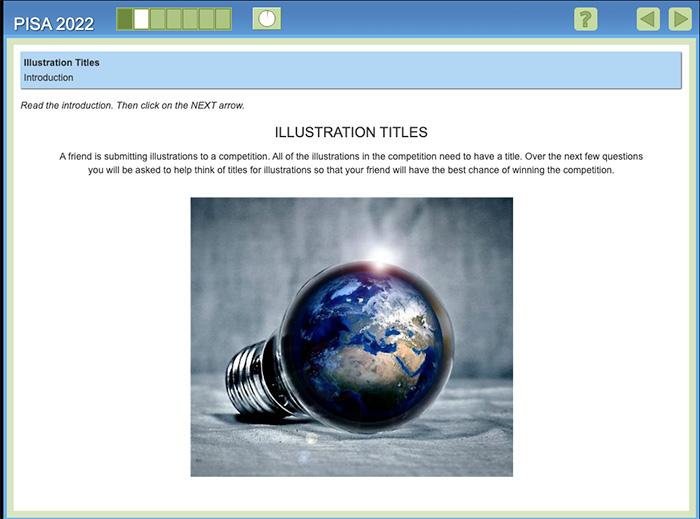Click the "Introduction" subtitle label
The width and height of the screenshot is (700, 519).
(48, 77)
